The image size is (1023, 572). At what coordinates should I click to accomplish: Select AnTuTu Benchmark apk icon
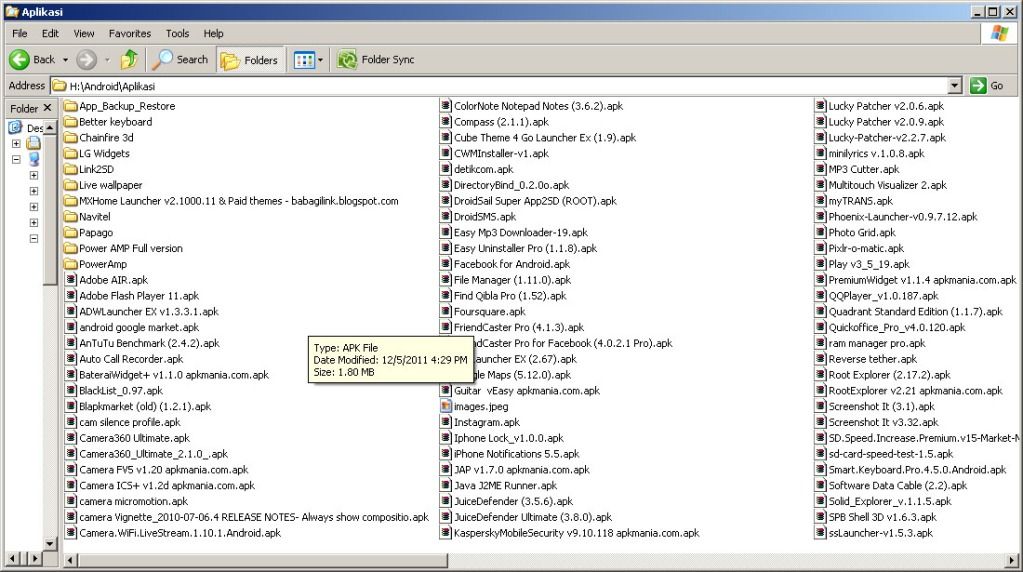pos(71,343)
